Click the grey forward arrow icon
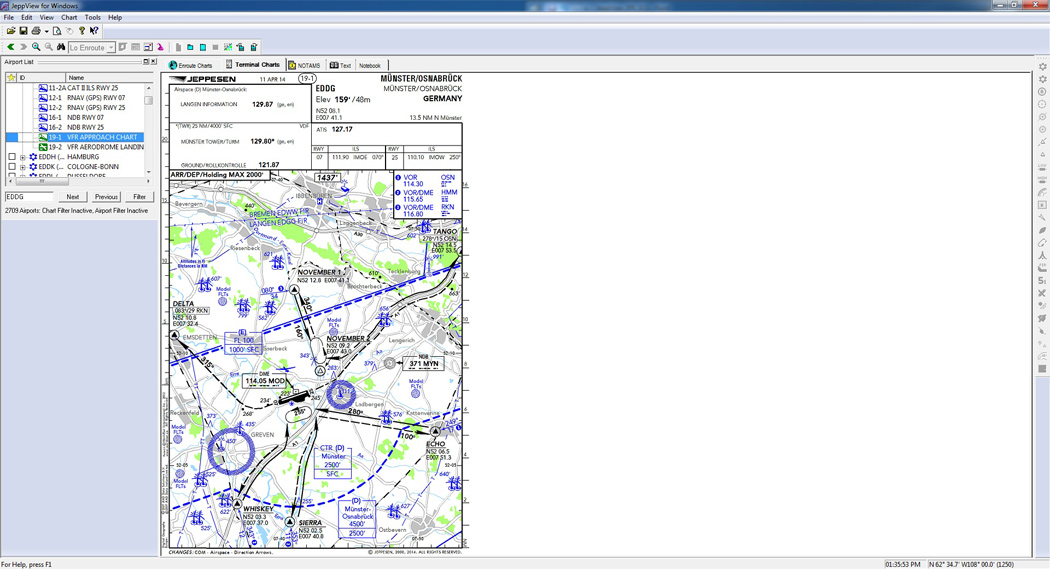The height and width of the screenshot is (569, 1050). 23,47
